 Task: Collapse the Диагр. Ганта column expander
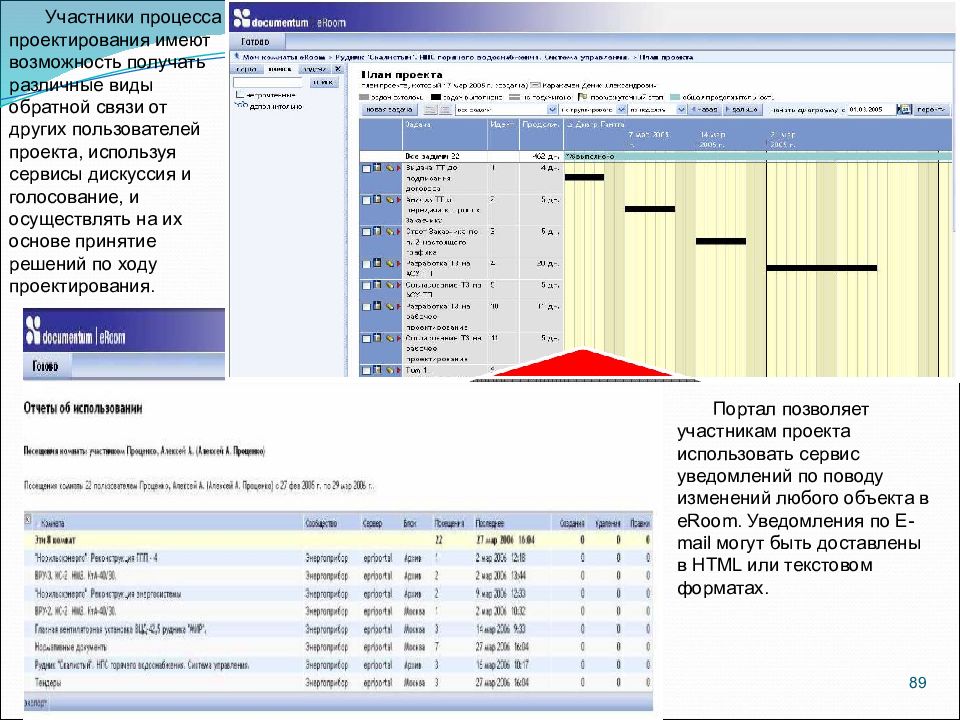[569, 124]
